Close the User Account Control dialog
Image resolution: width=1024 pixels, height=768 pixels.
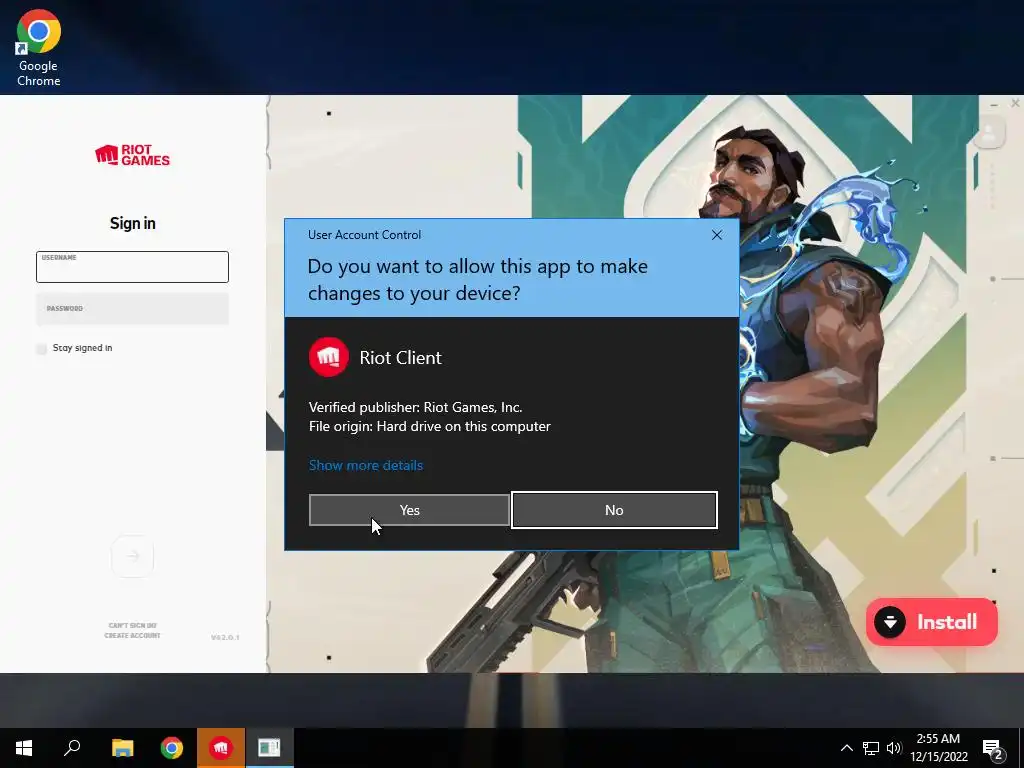[x=716, y=235]
